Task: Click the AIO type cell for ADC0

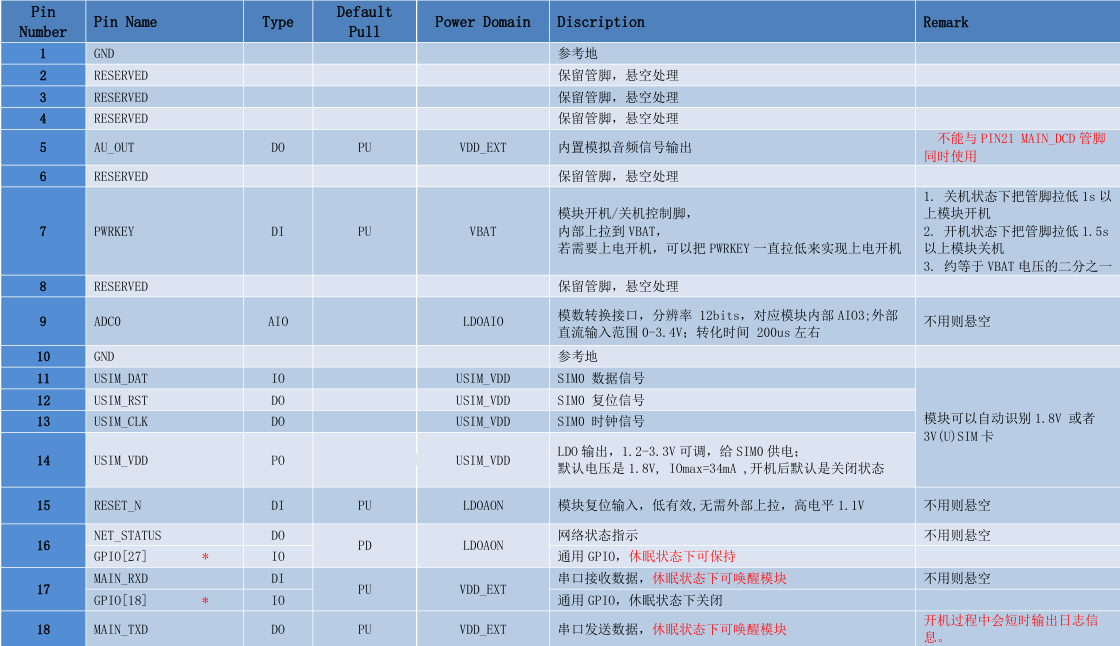Action: tap(278, 322)
